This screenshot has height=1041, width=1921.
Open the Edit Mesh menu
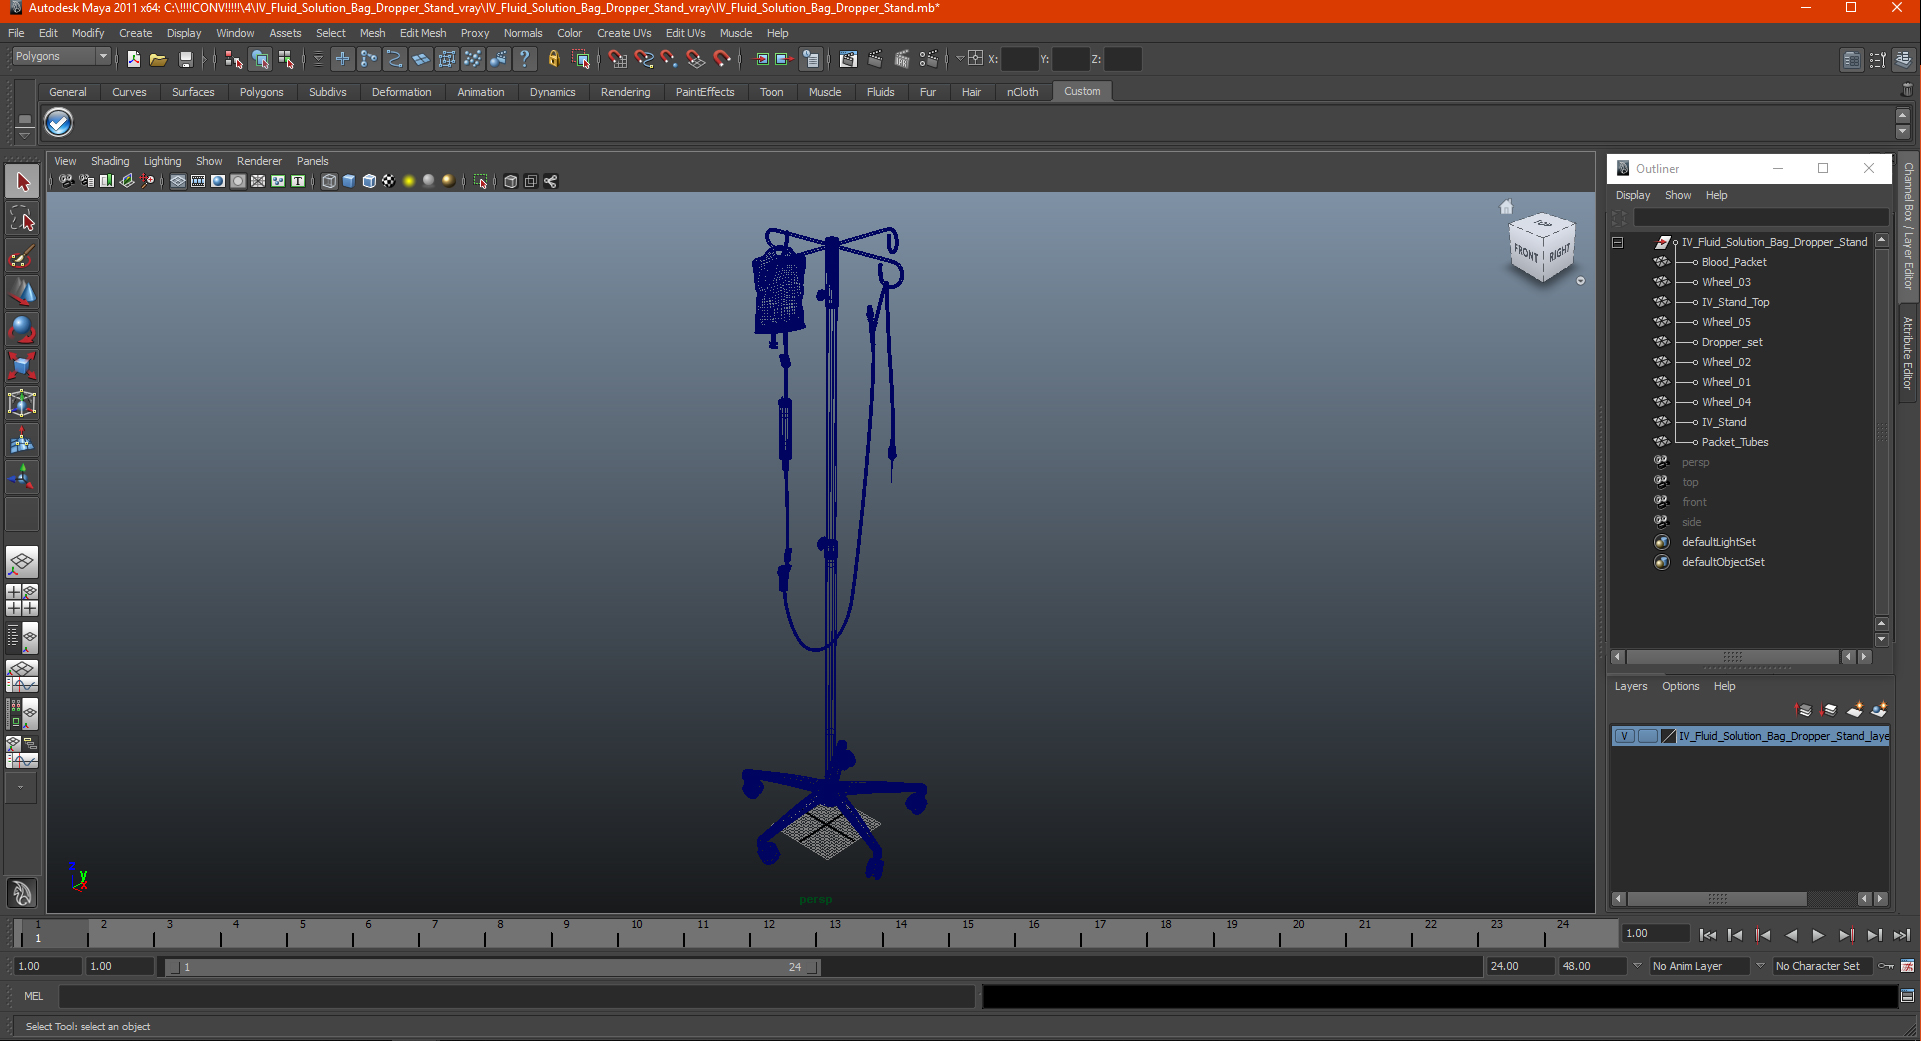[423, 33]
